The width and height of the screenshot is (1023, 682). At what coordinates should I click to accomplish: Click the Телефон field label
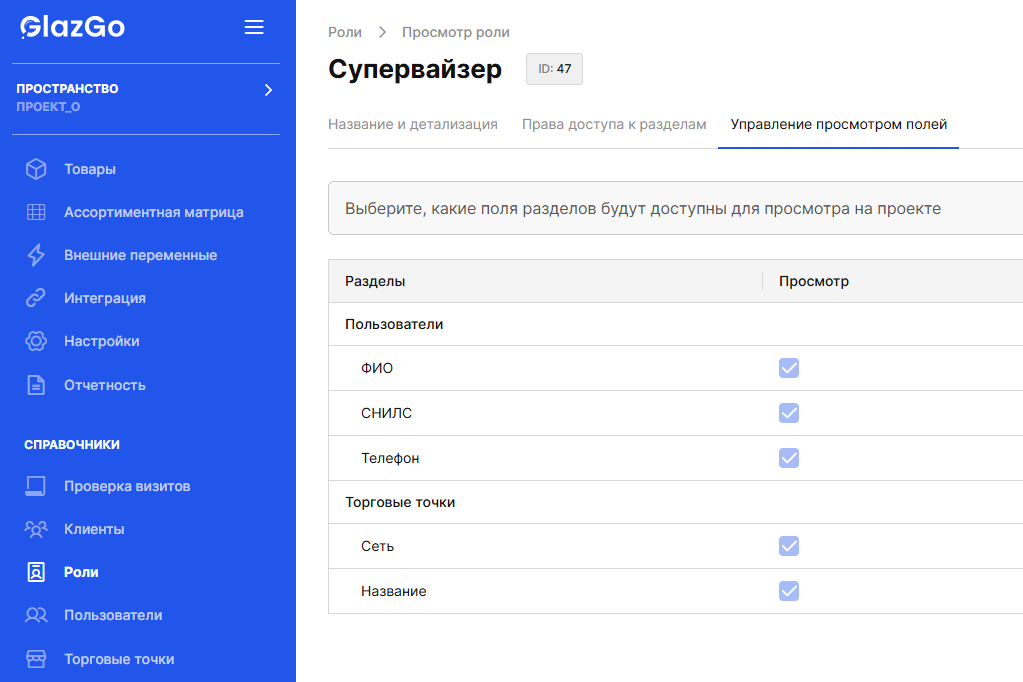coord(390,458)
